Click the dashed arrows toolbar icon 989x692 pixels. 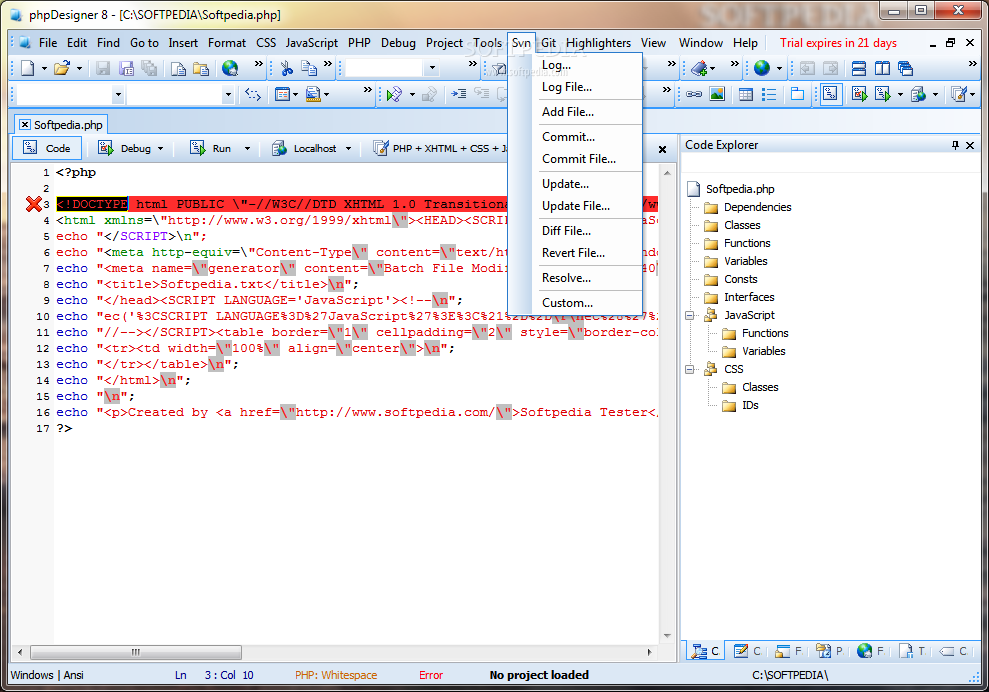(253, 95)
